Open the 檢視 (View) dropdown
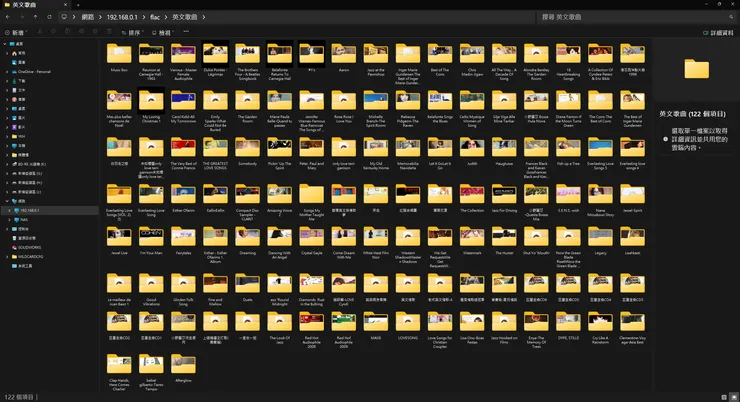The width and height of the screenshot is (740, 402). (163, 33)
